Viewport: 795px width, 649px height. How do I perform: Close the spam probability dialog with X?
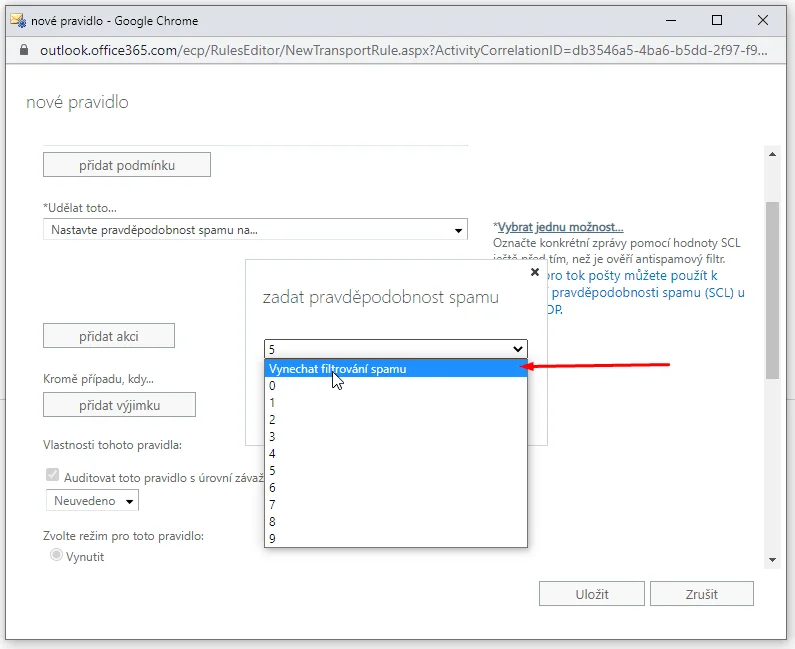(x=534, y=272)
